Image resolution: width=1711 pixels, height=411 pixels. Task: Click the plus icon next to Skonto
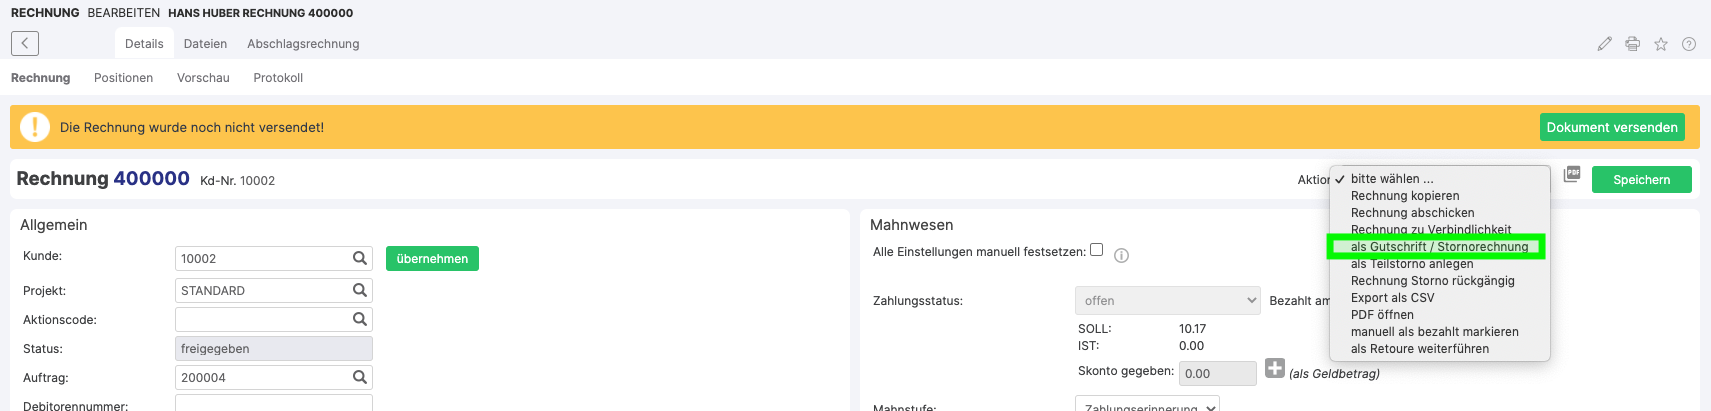[1274, 368]
